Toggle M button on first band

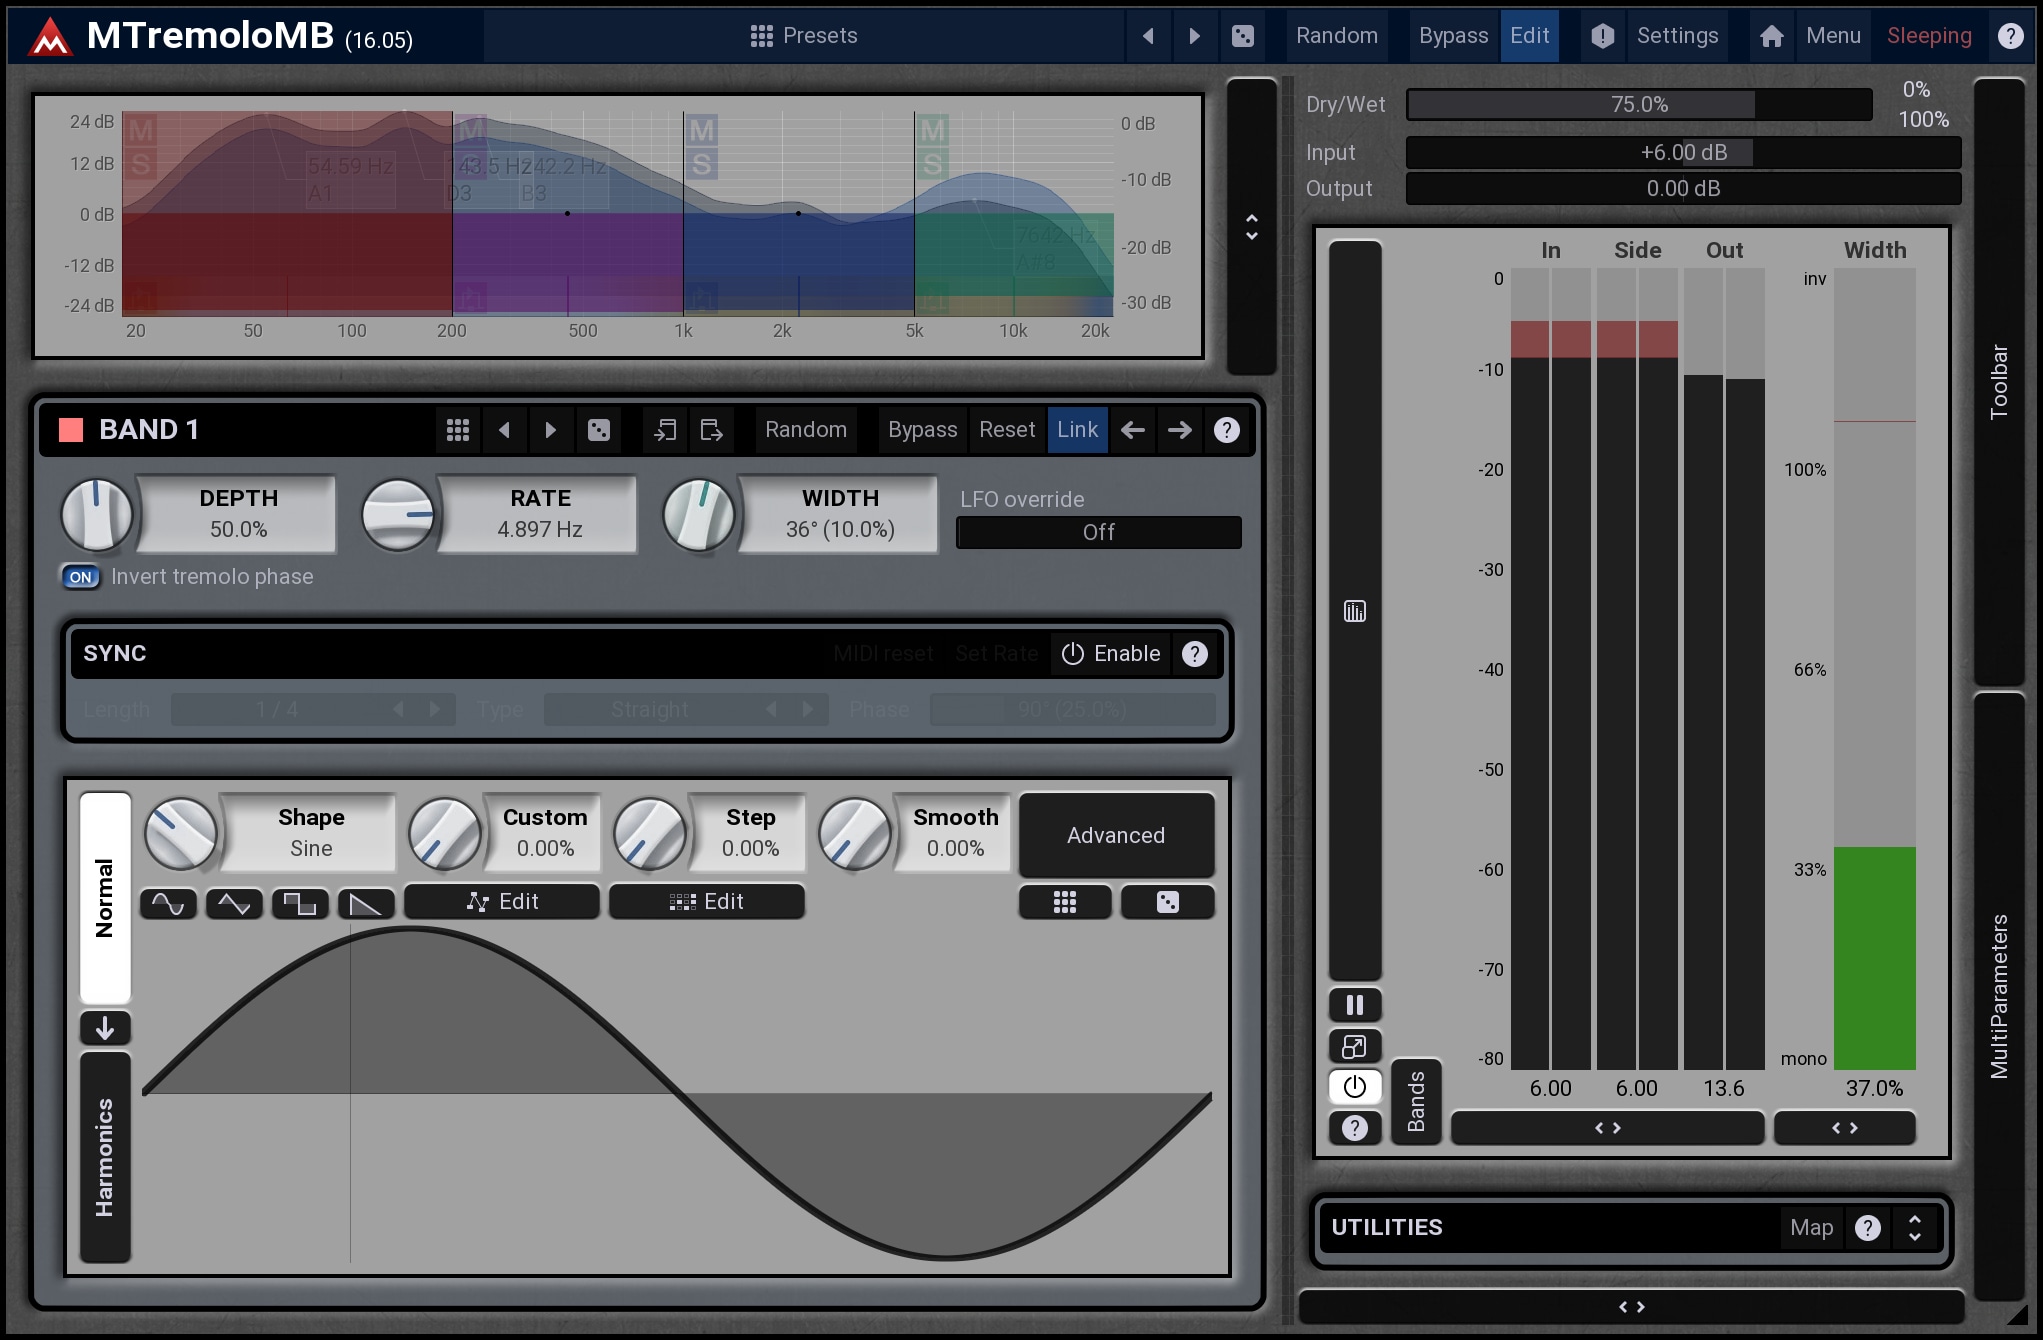point(141,131)
